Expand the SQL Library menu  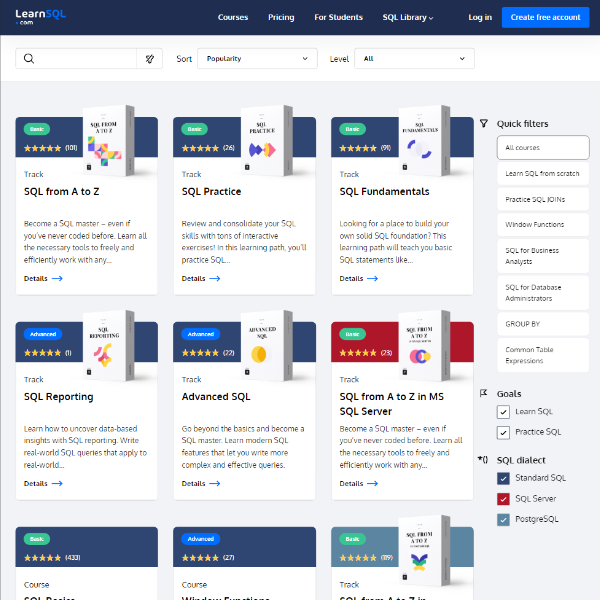[x=408, y=17]
